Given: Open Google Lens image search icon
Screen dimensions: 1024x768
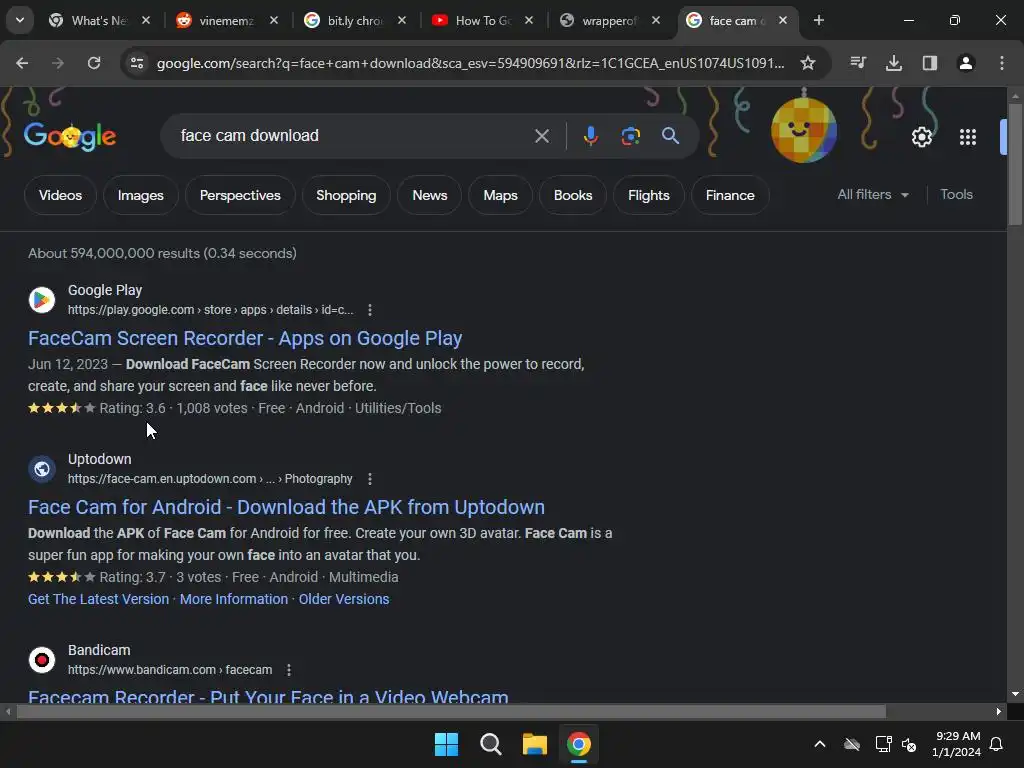Looking at the screenshot, I should pos(630,136).
